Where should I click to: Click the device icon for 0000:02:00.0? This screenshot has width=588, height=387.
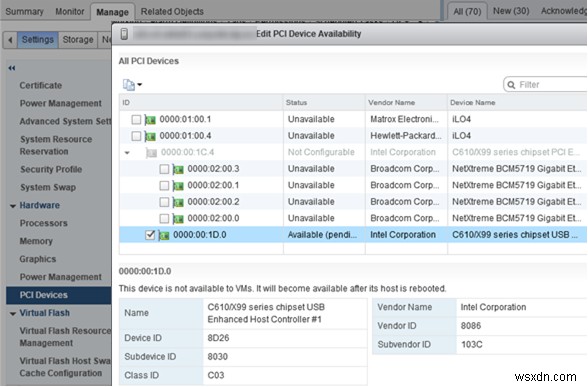coord(178,219)
